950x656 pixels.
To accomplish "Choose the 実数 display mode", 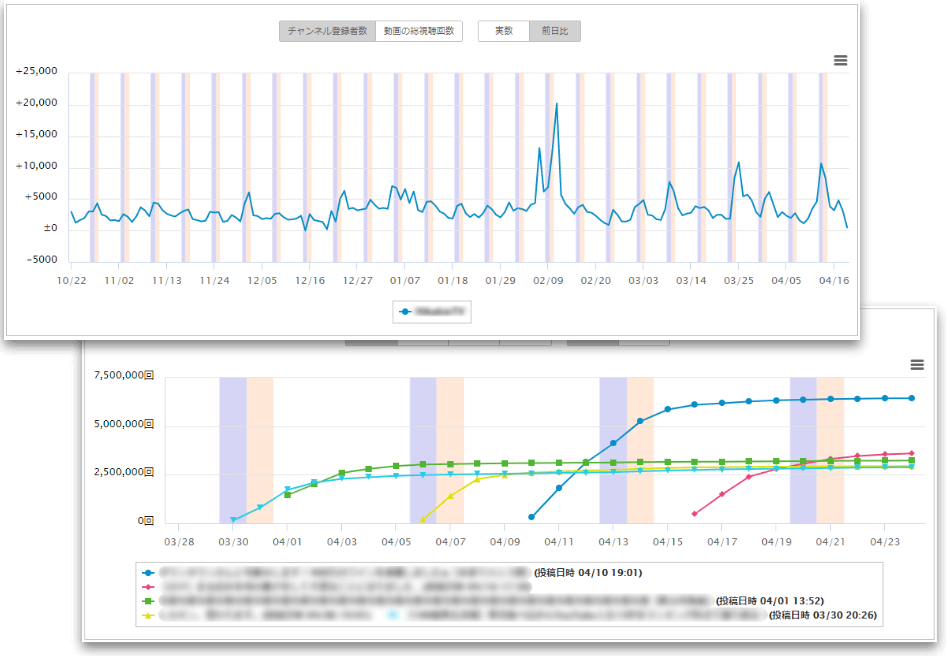I will pyautogui.click(x=504, y=31).
